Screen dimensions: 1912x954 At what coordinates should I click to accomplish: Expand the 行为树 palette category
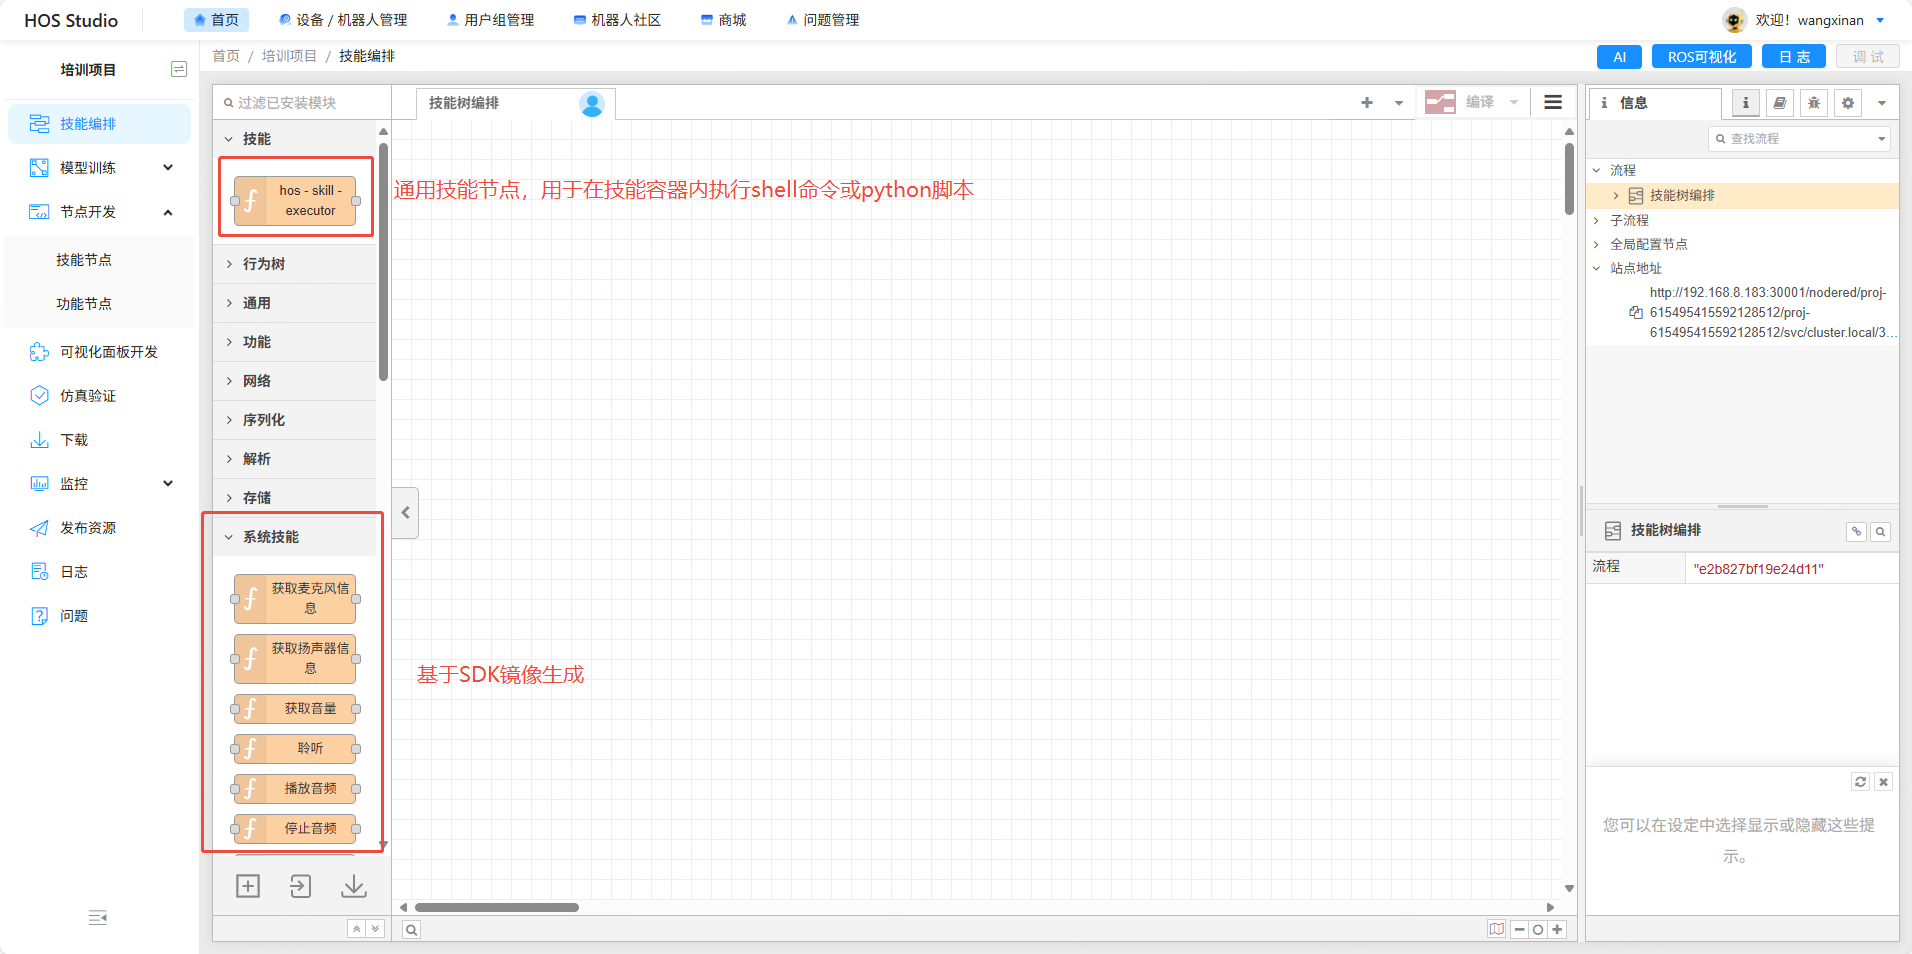[264, 264]
